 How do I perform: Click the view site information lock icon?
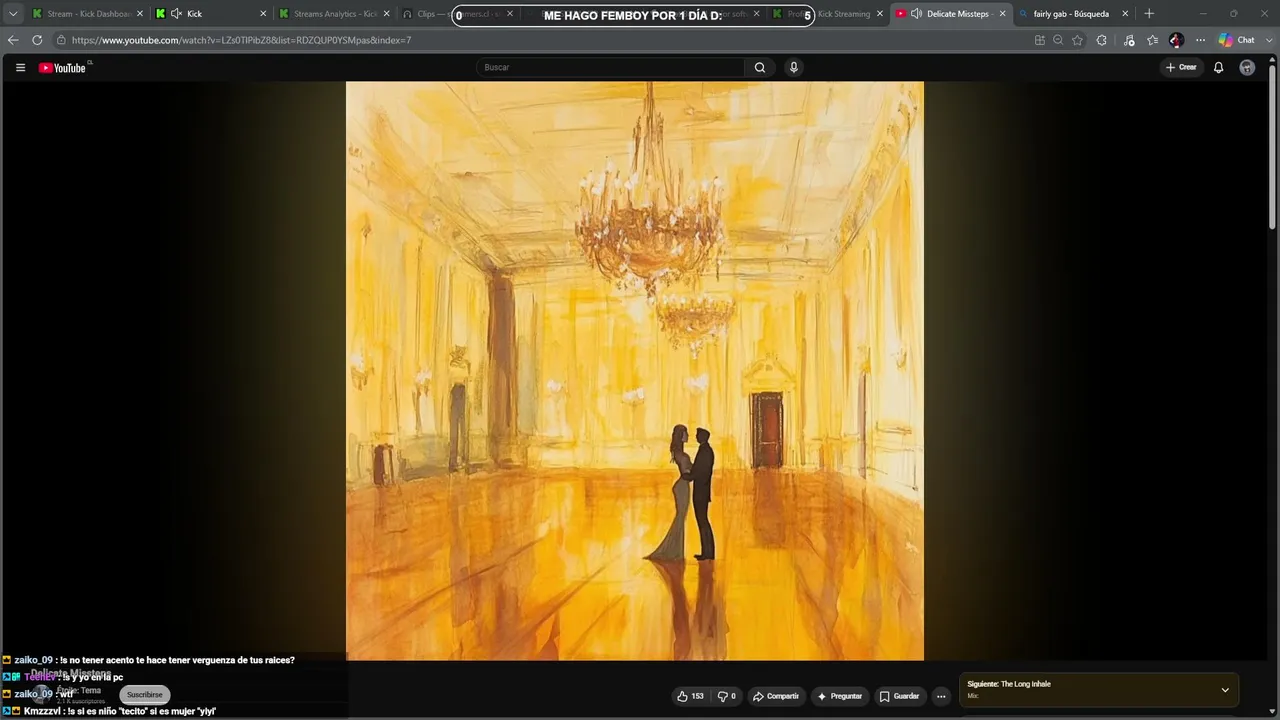[62, 40]
